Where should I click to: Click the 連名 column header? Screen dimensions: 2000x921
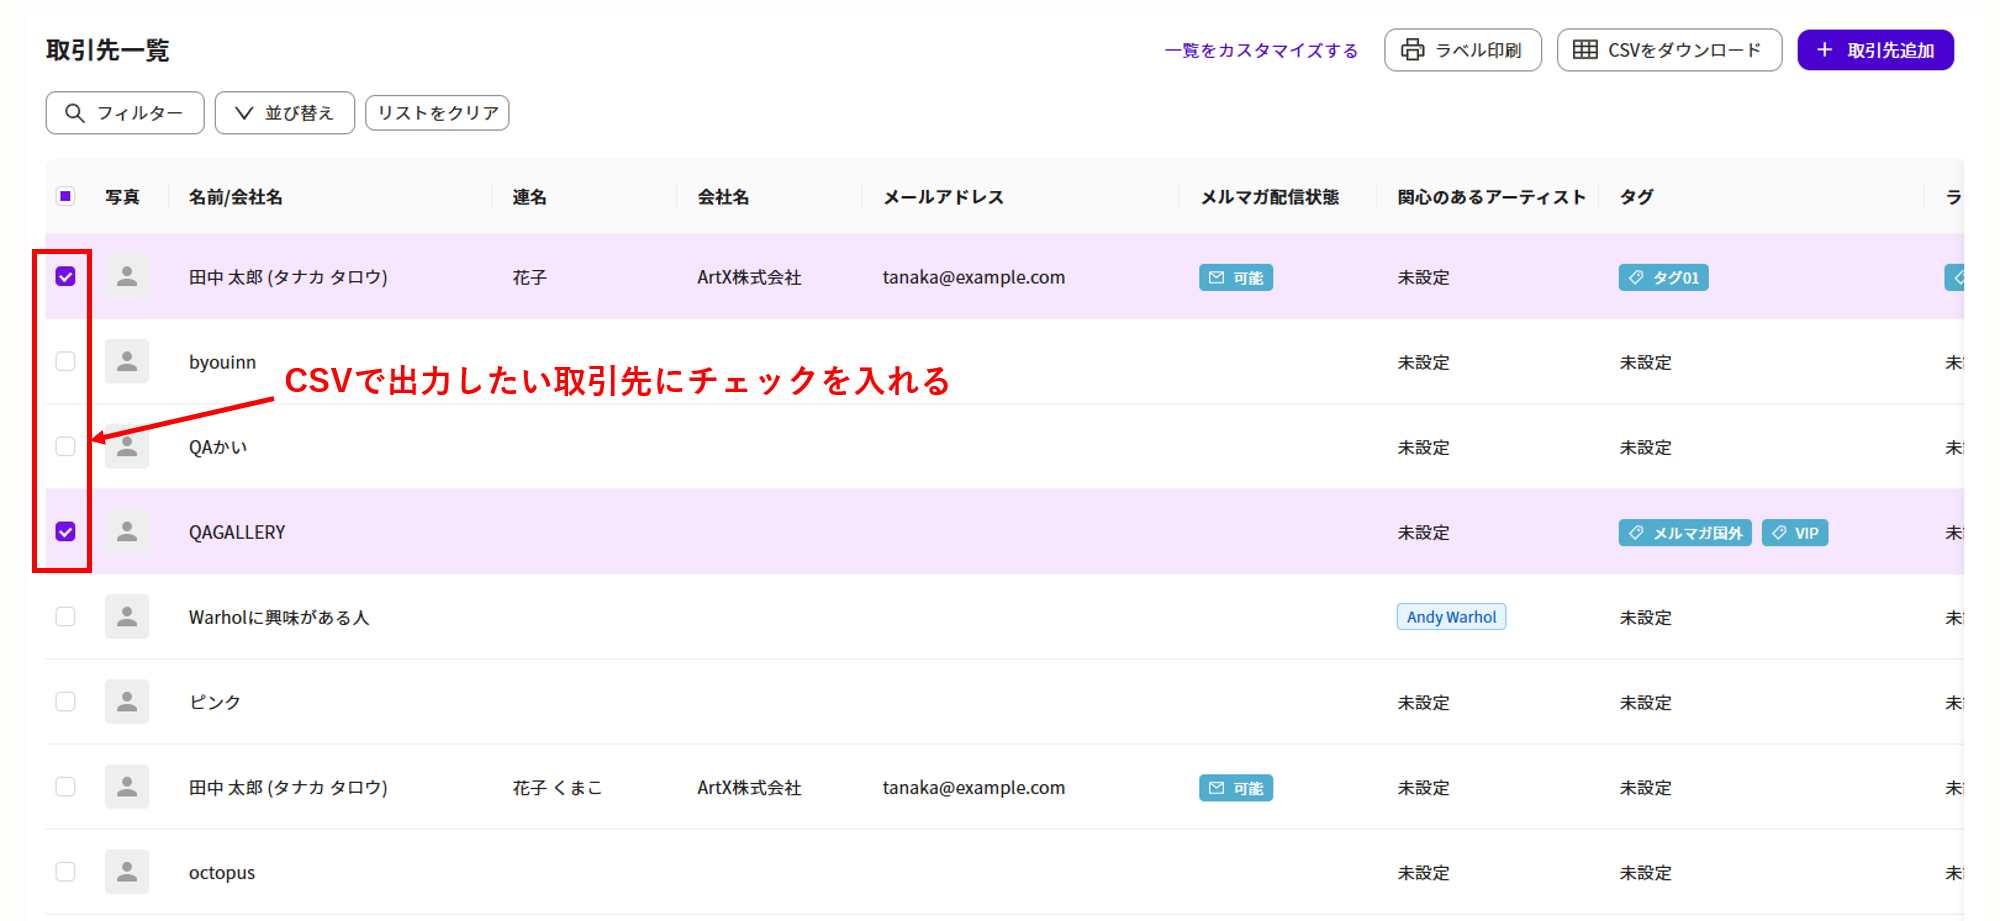click(530, 197)
